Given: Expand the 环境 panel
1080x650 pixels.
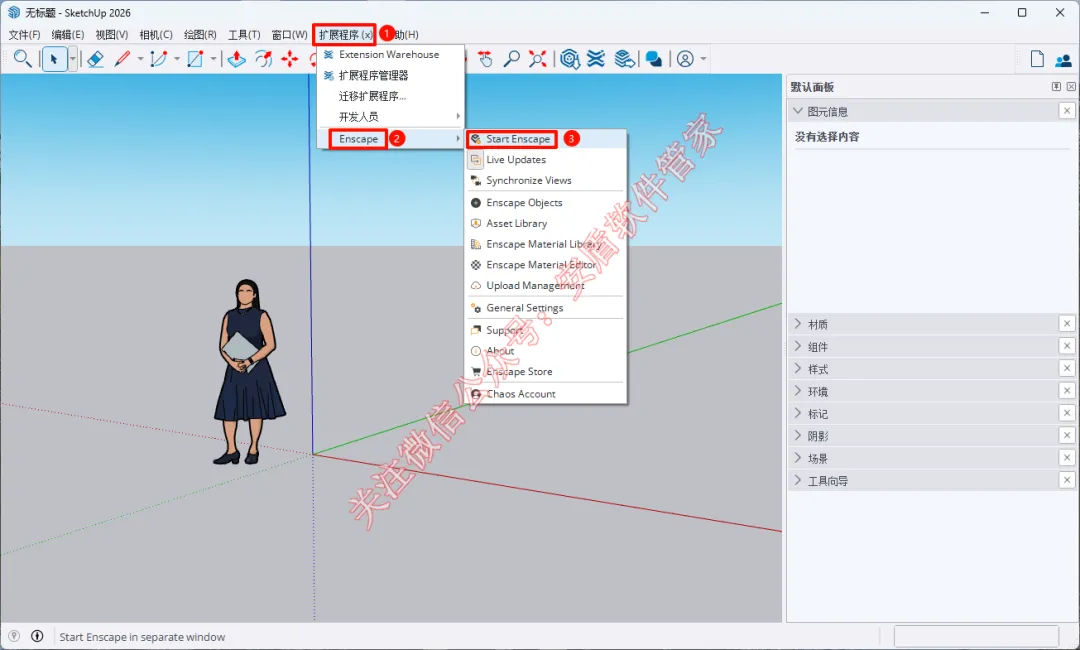Looking at the screenshot, I should click(798, 391).
